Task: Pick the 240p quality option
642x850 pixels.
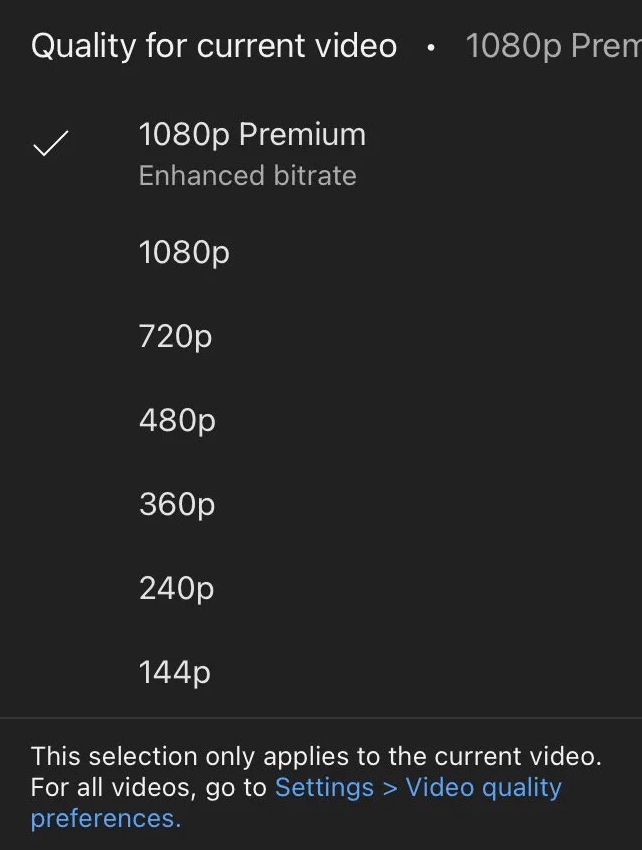Action: tap(177, 588)
